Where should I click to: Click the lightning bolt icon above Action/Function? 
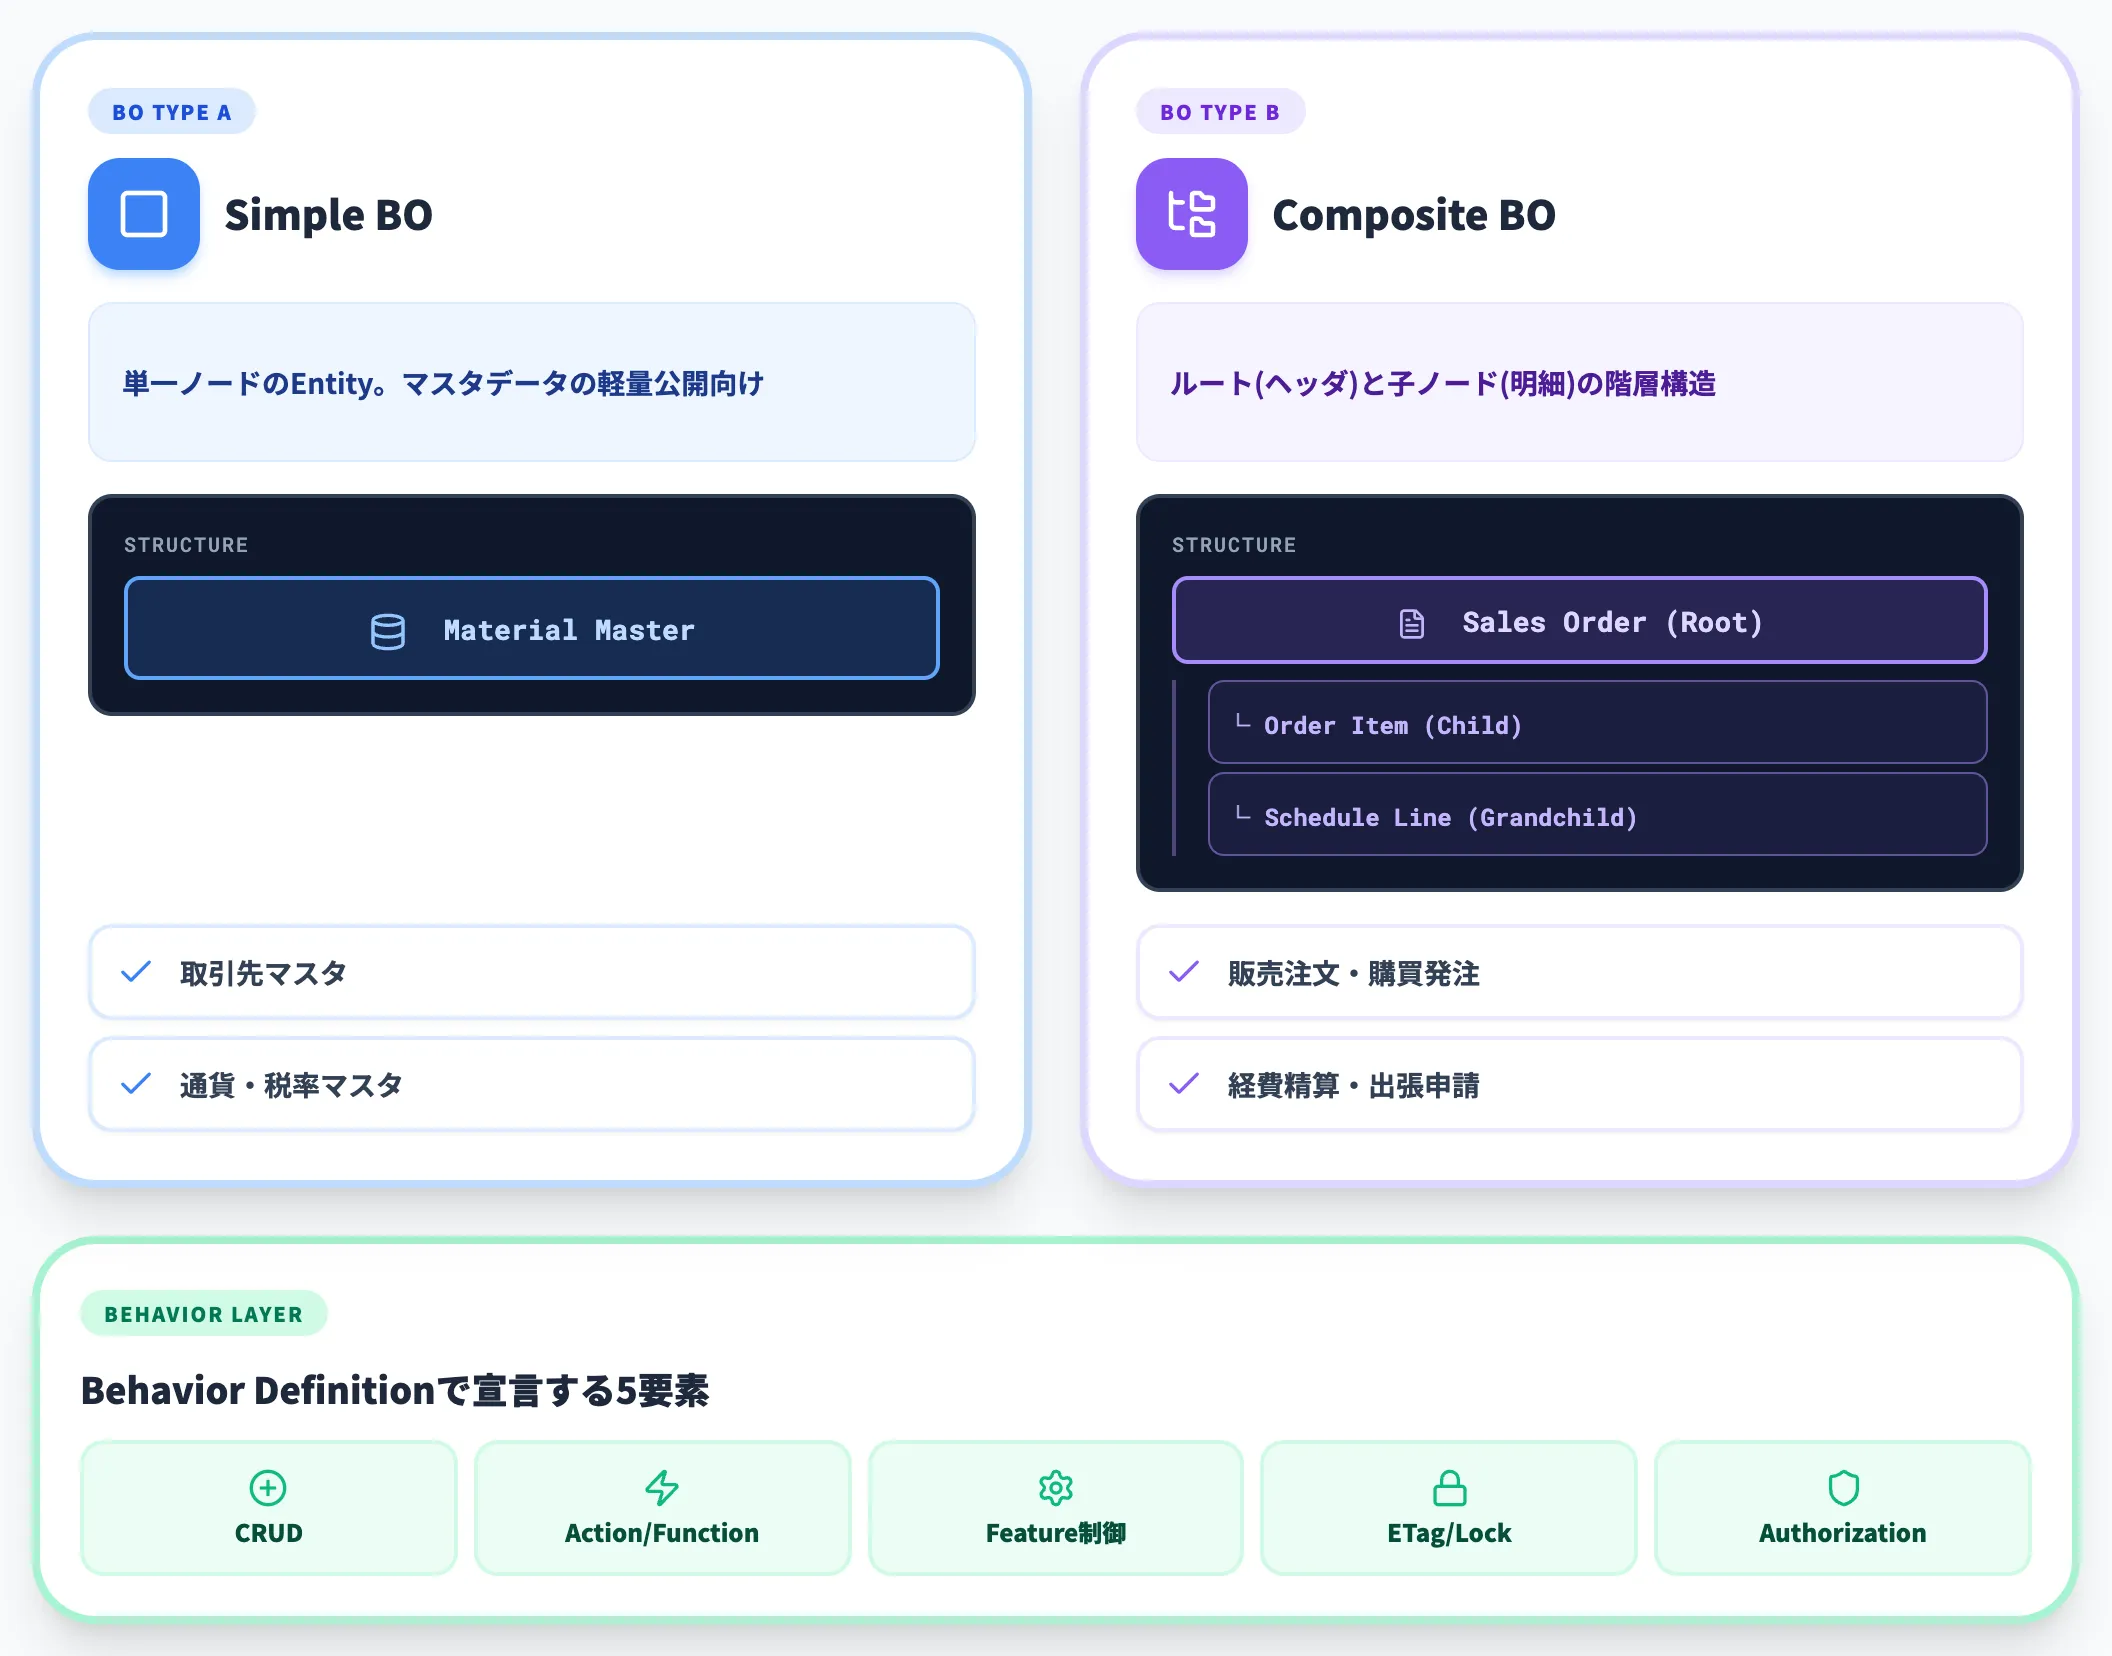[x=662, y=1488]
